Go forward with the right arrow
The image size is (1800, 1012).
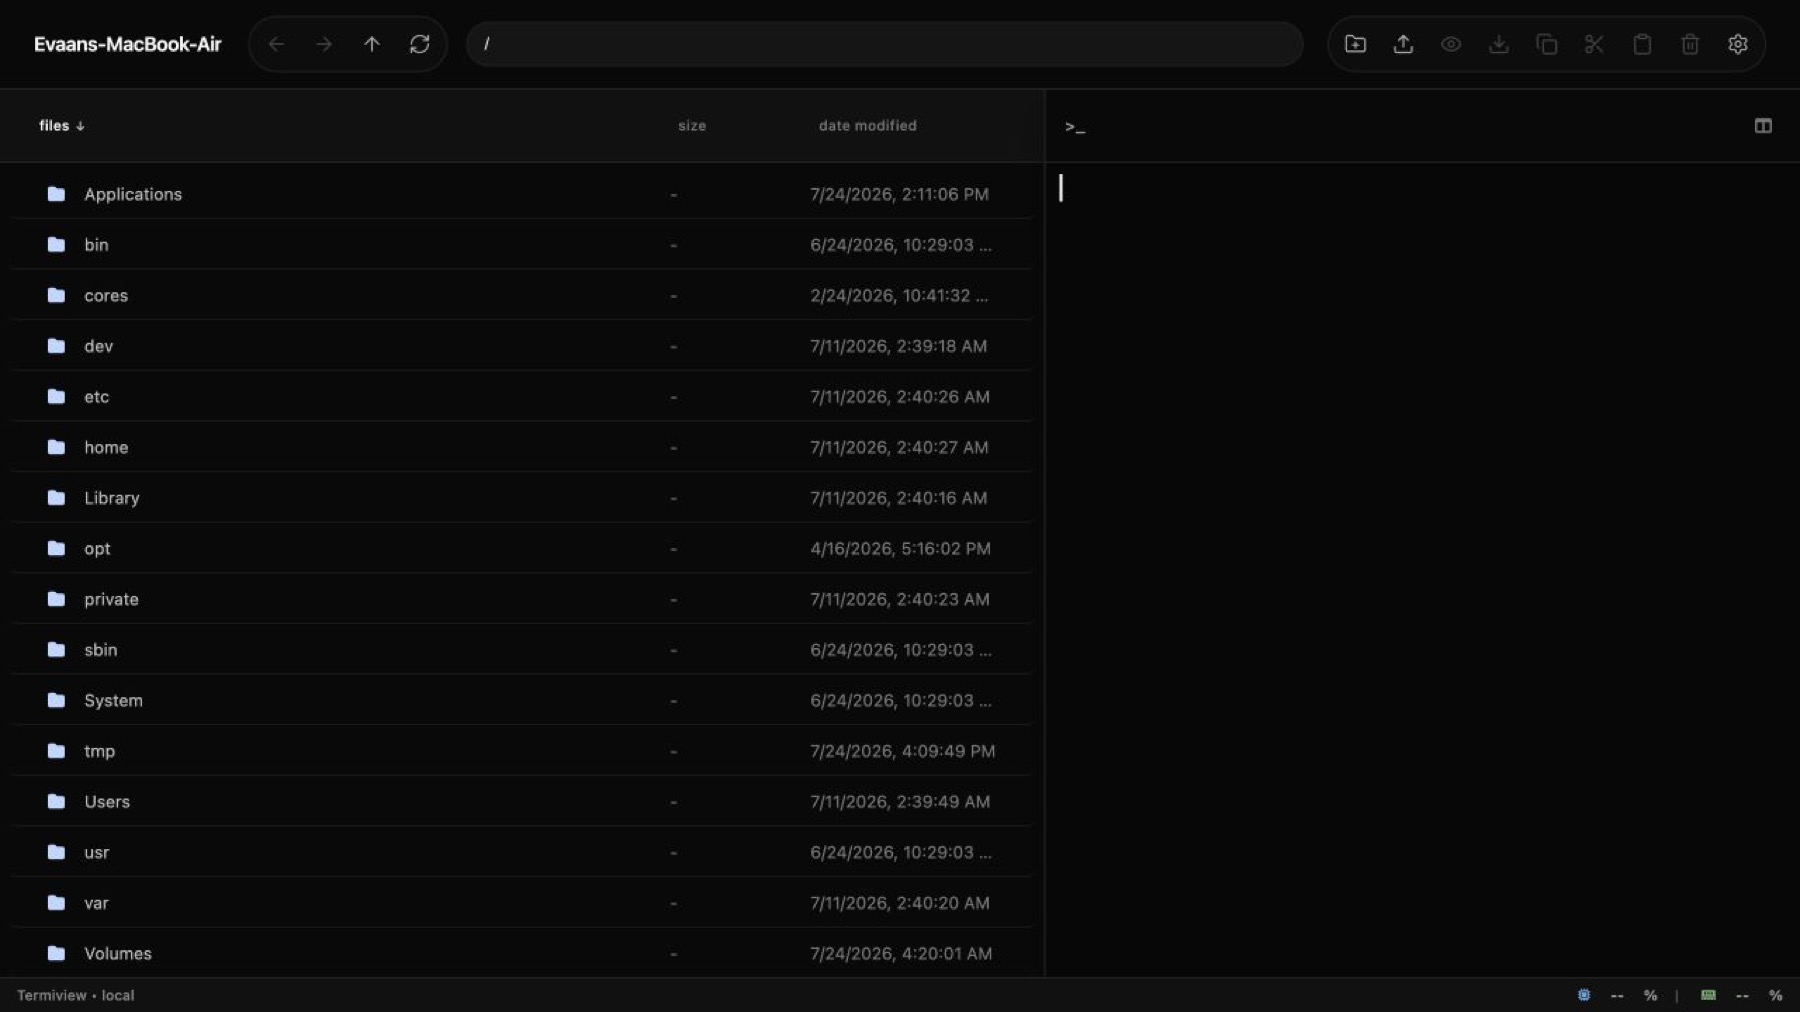pos(324,44)
